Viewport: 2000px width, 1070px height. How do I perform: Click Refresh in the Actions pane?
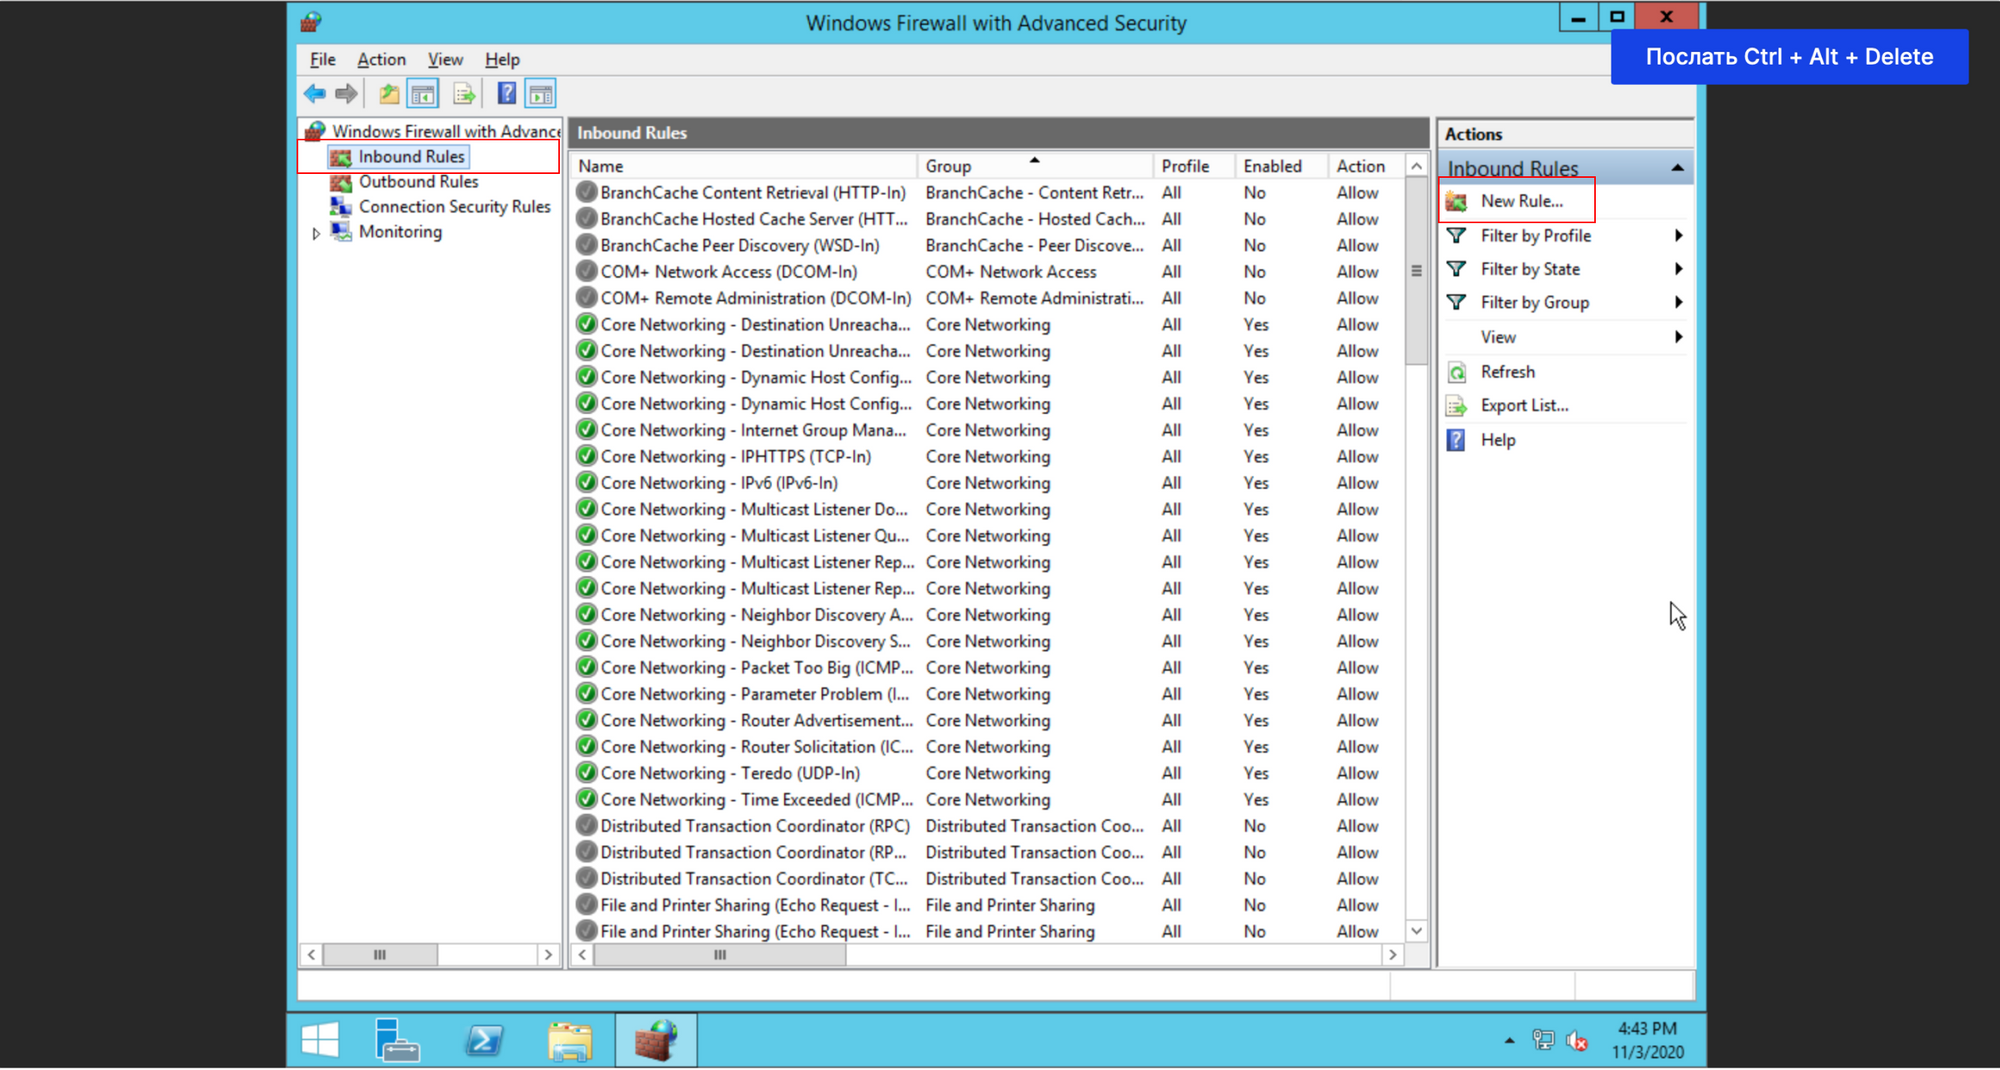(1507, 372)
